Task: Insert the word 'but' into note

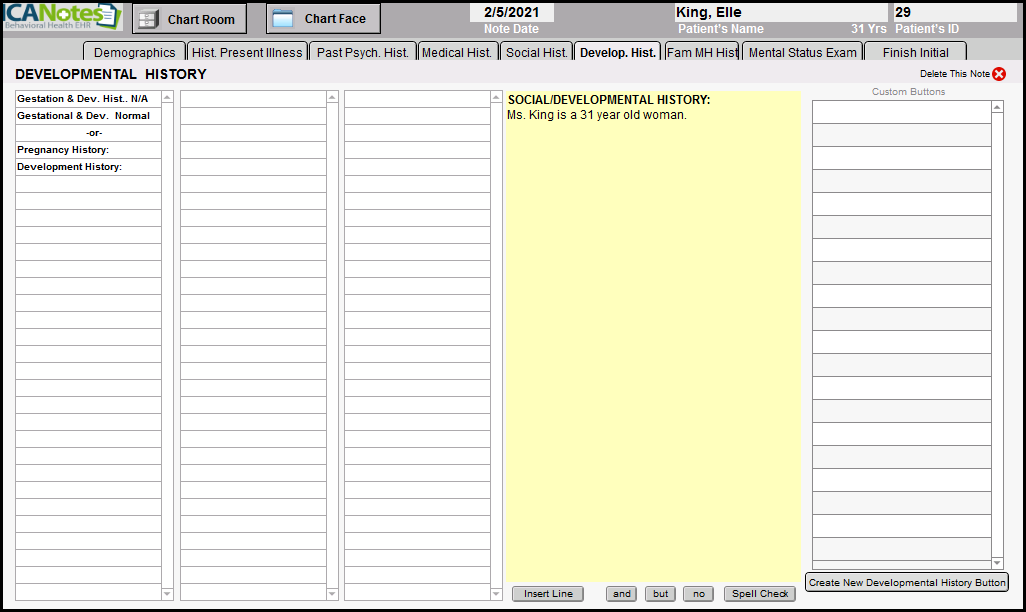Action: 660,594
